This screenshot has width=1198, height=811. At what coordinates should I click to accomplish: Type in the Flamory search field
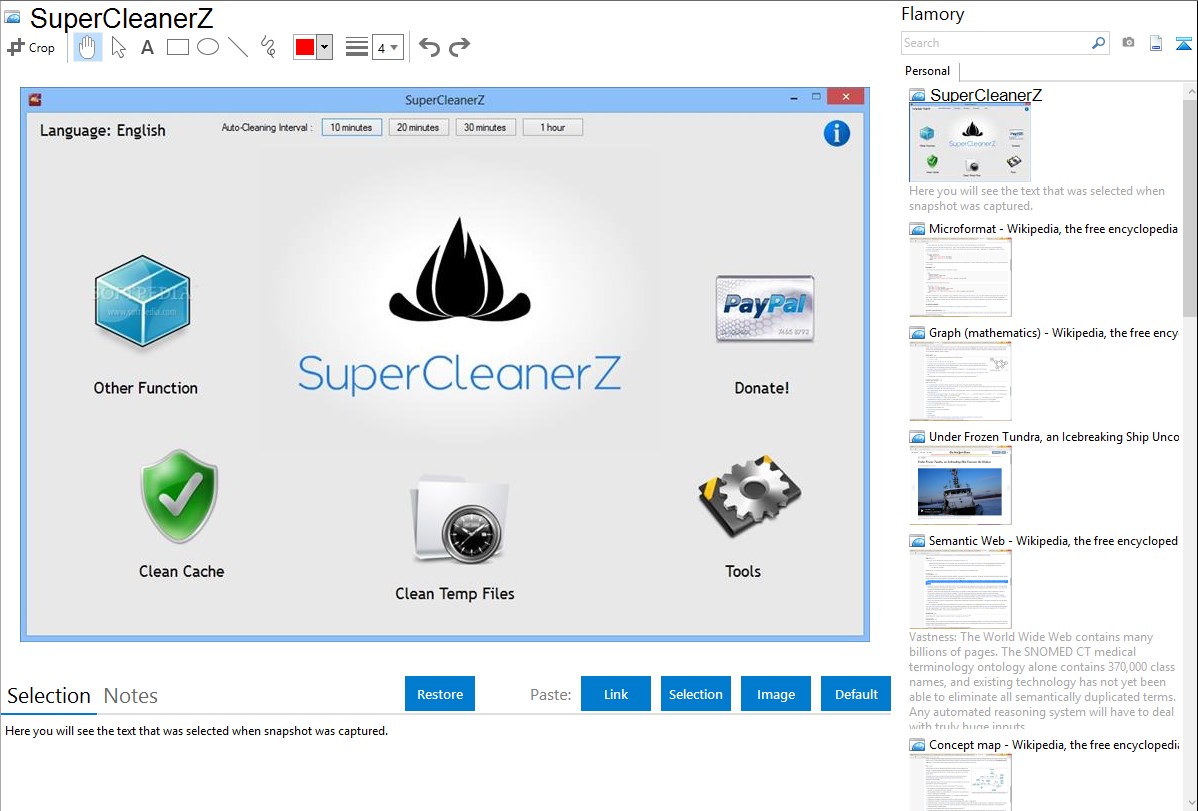point(995,43)
